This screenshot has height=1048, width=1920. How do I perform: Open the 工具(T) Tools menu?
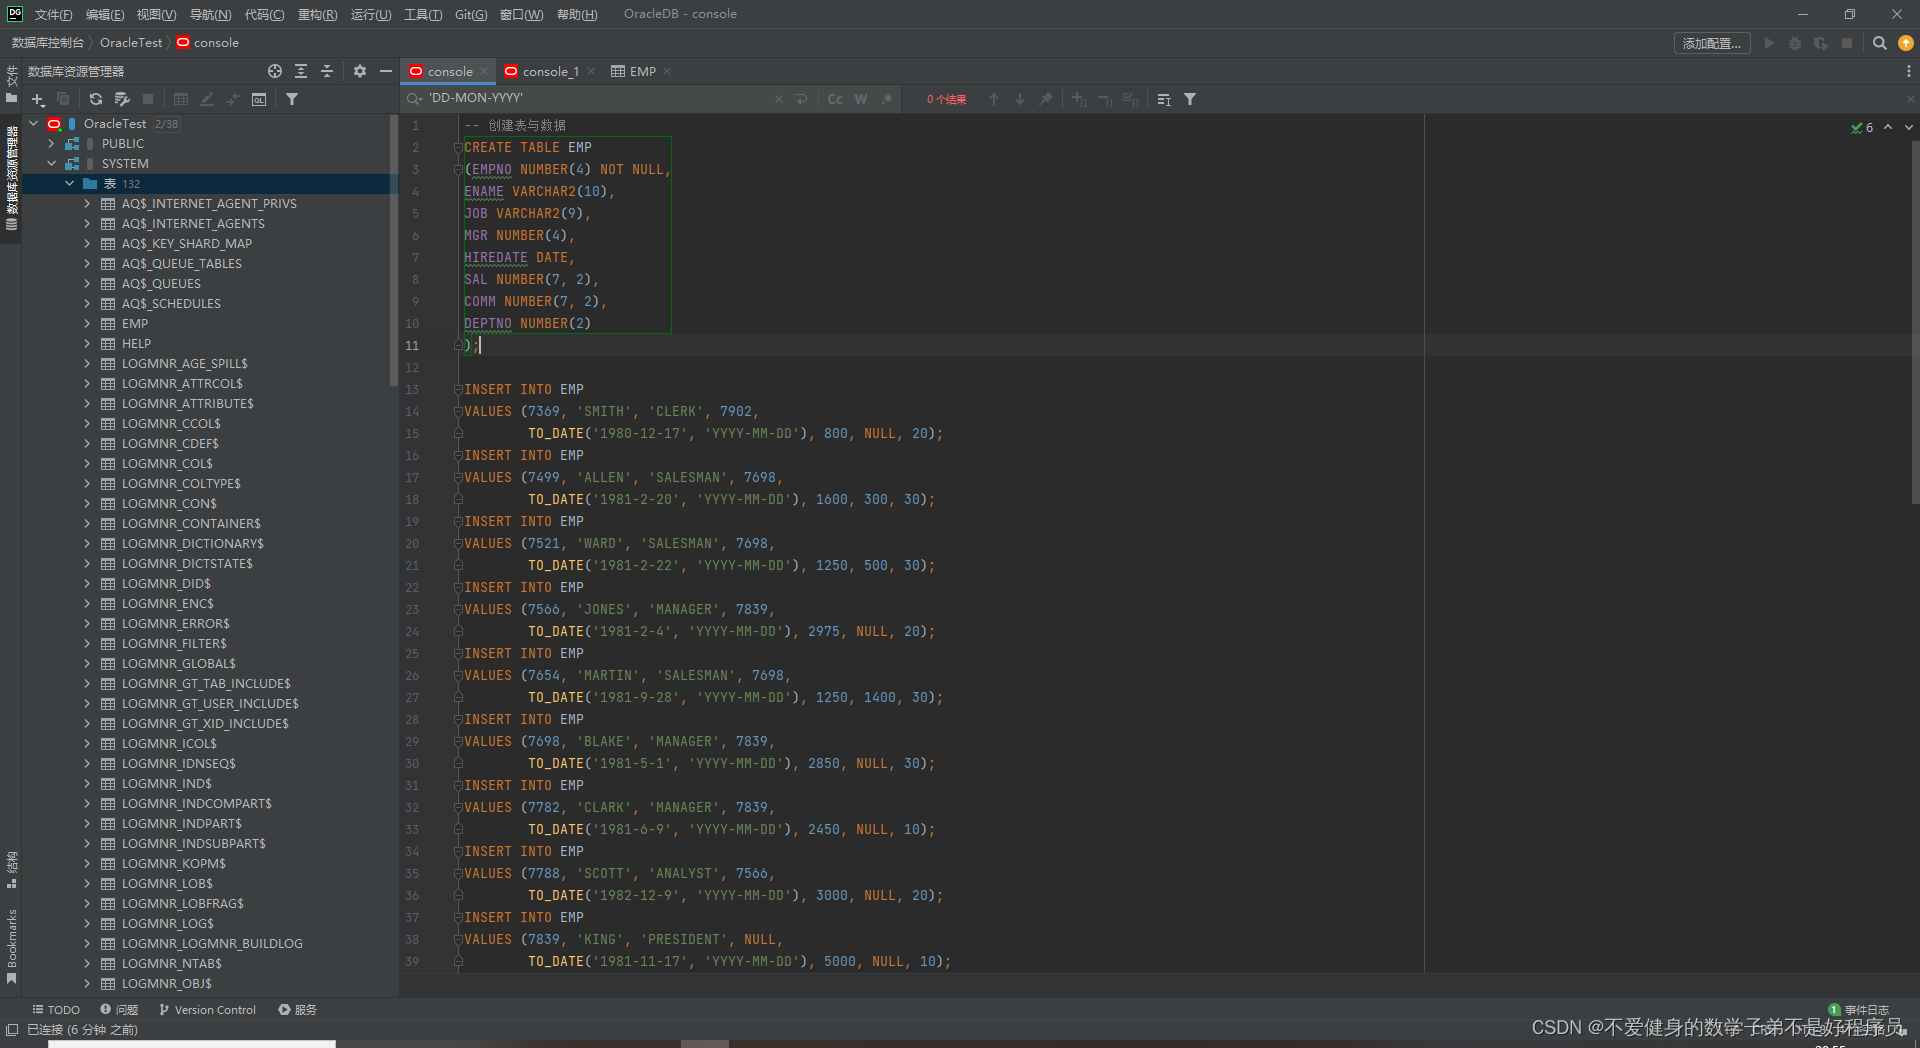click(423, 14)
